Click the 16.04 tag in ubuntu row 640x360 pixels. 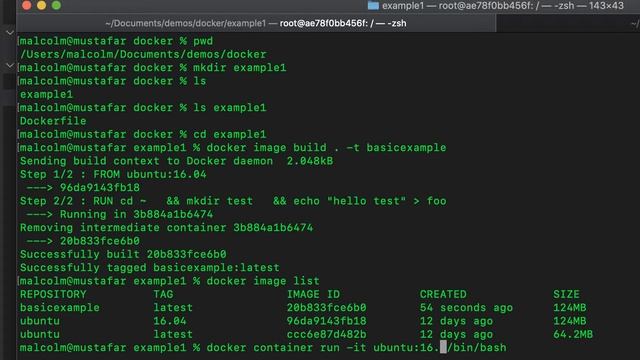[x=170, y=321]
